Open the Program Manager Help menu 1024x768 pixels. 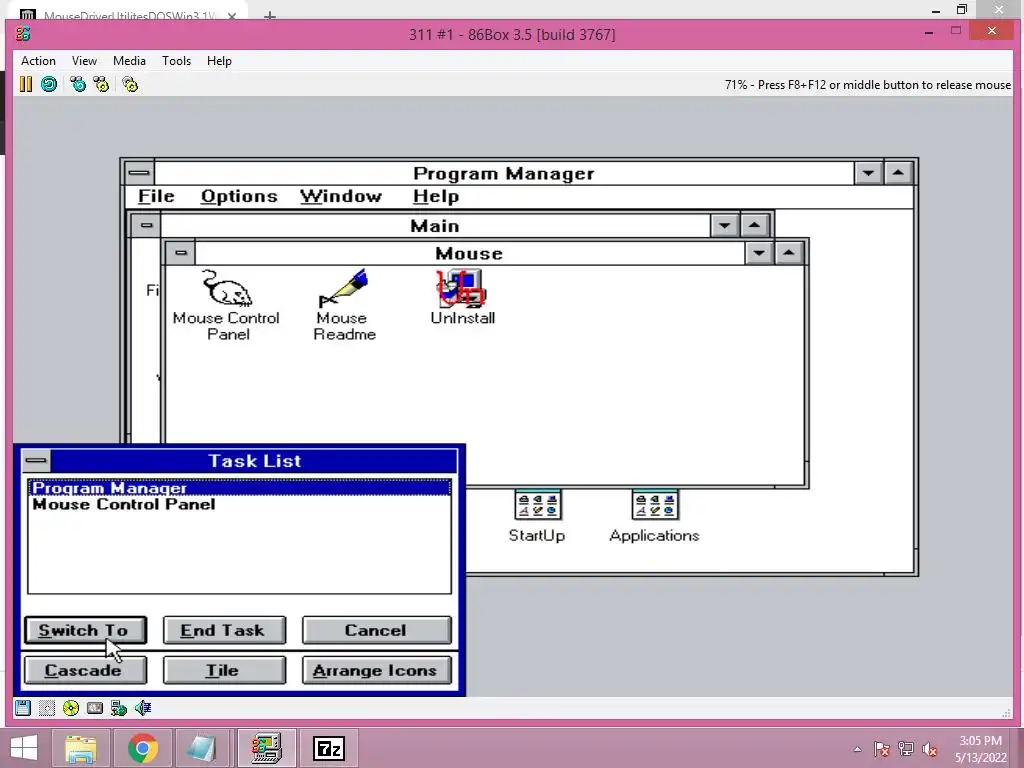click(436, 197)
